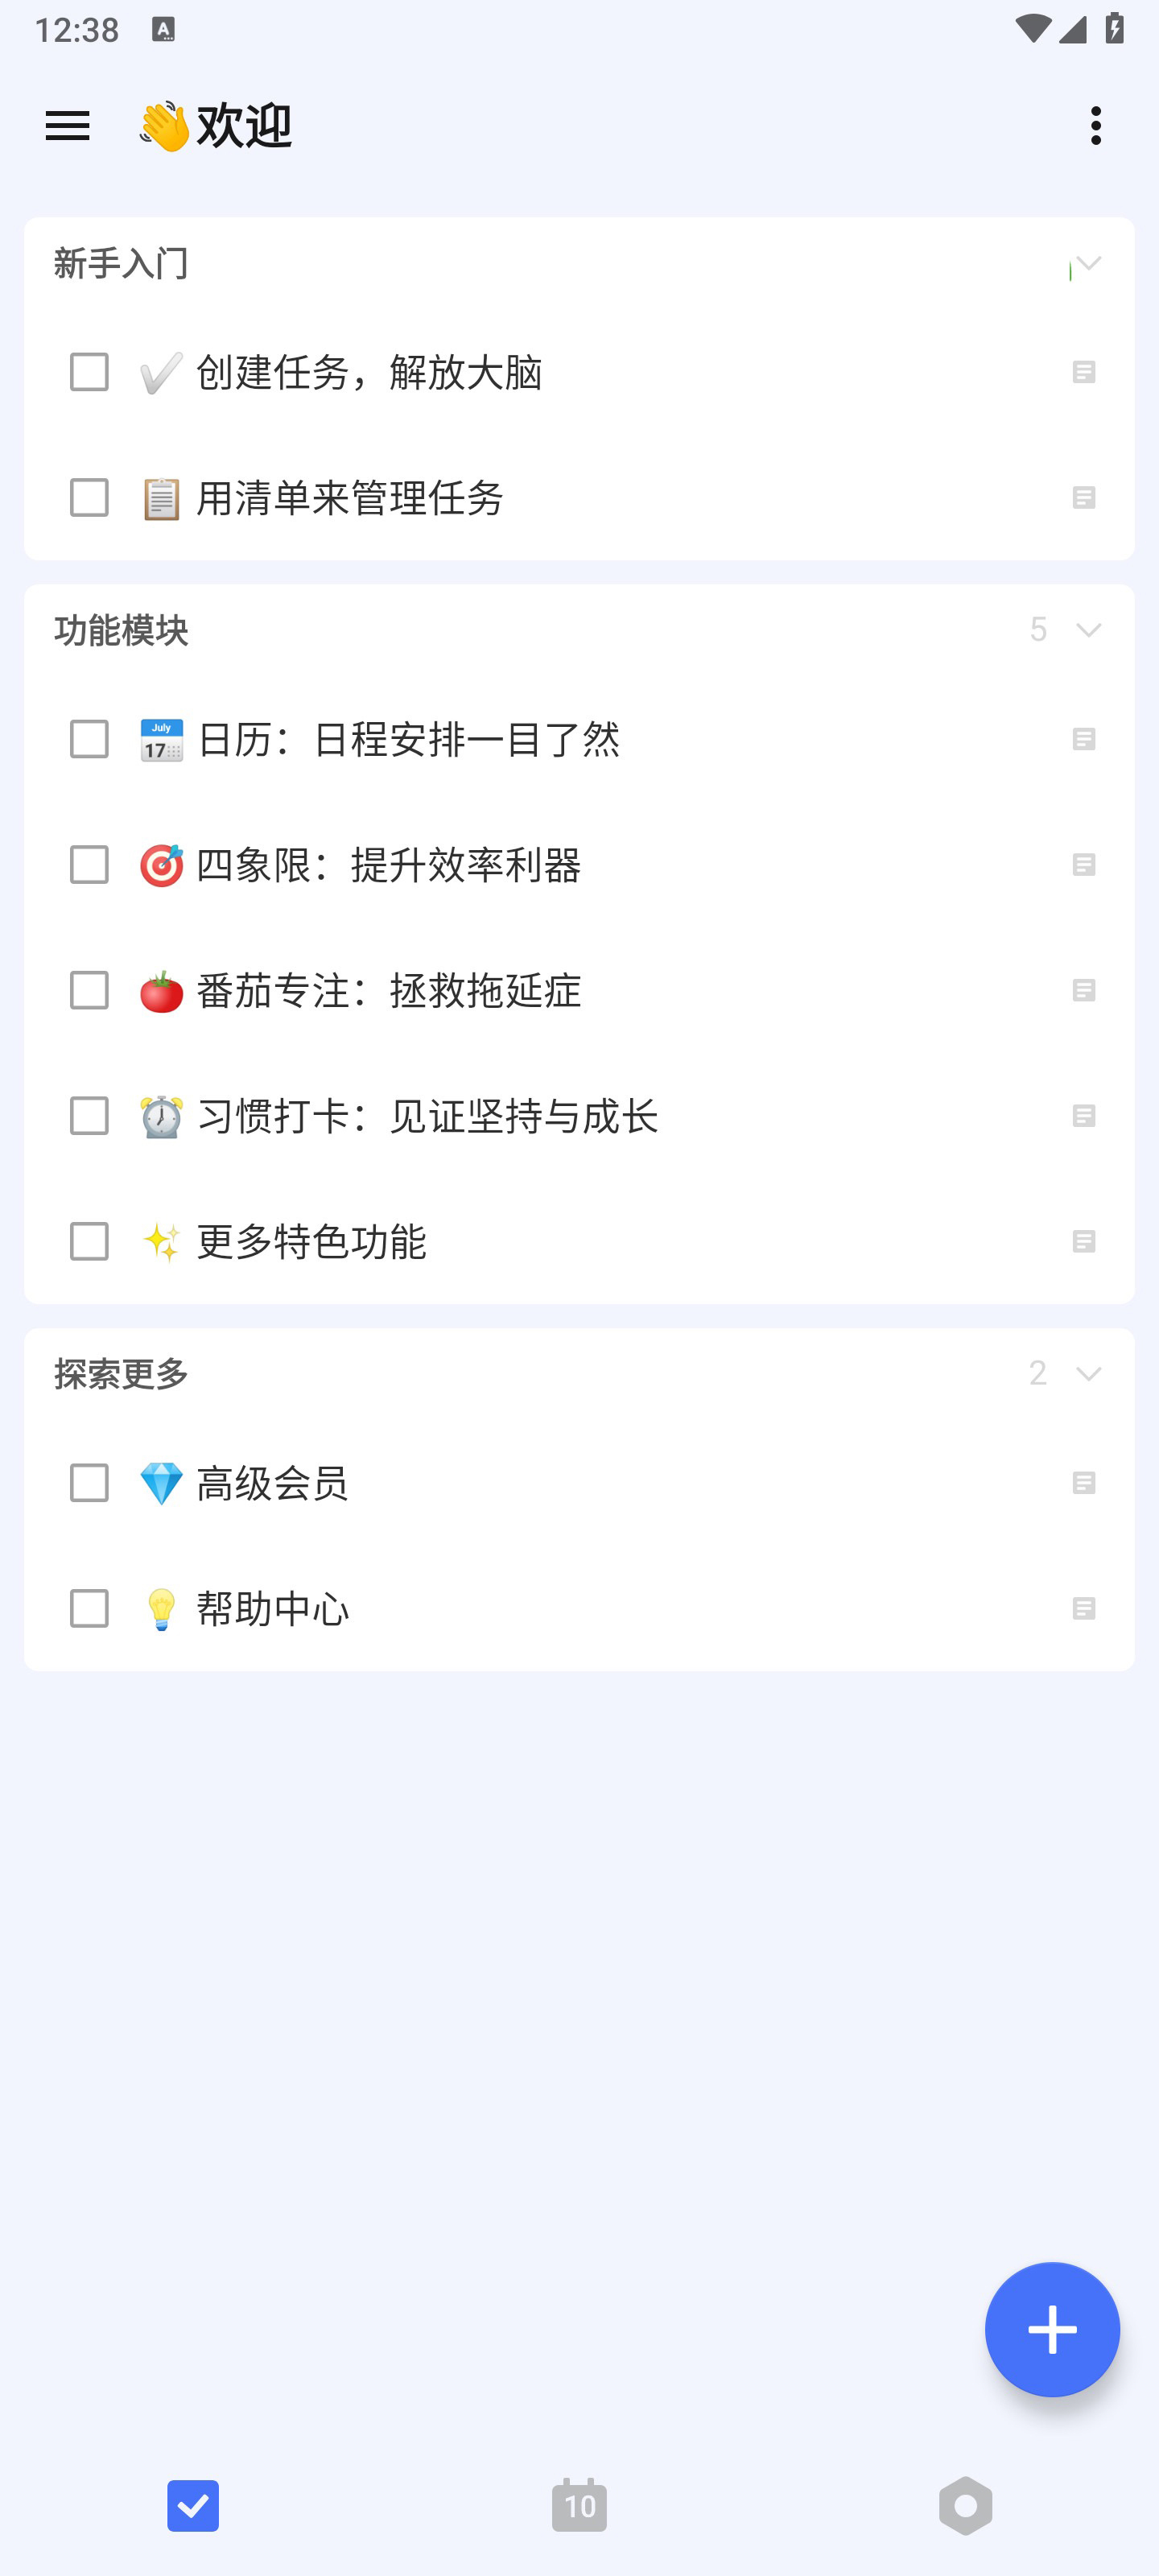Collapse the 探索更多 section chevron
This screenshot has height=2576, width=1159.
point(1088,1374)
